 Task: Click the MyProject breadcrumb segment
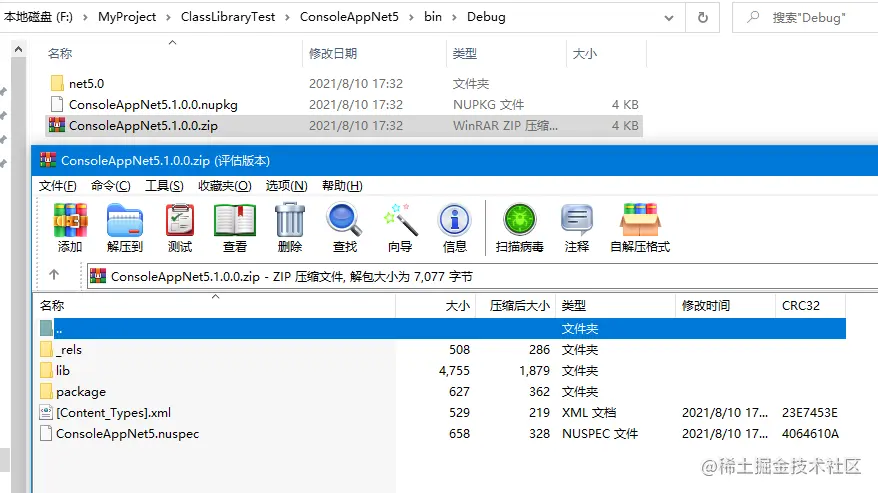tap(127, 17)
